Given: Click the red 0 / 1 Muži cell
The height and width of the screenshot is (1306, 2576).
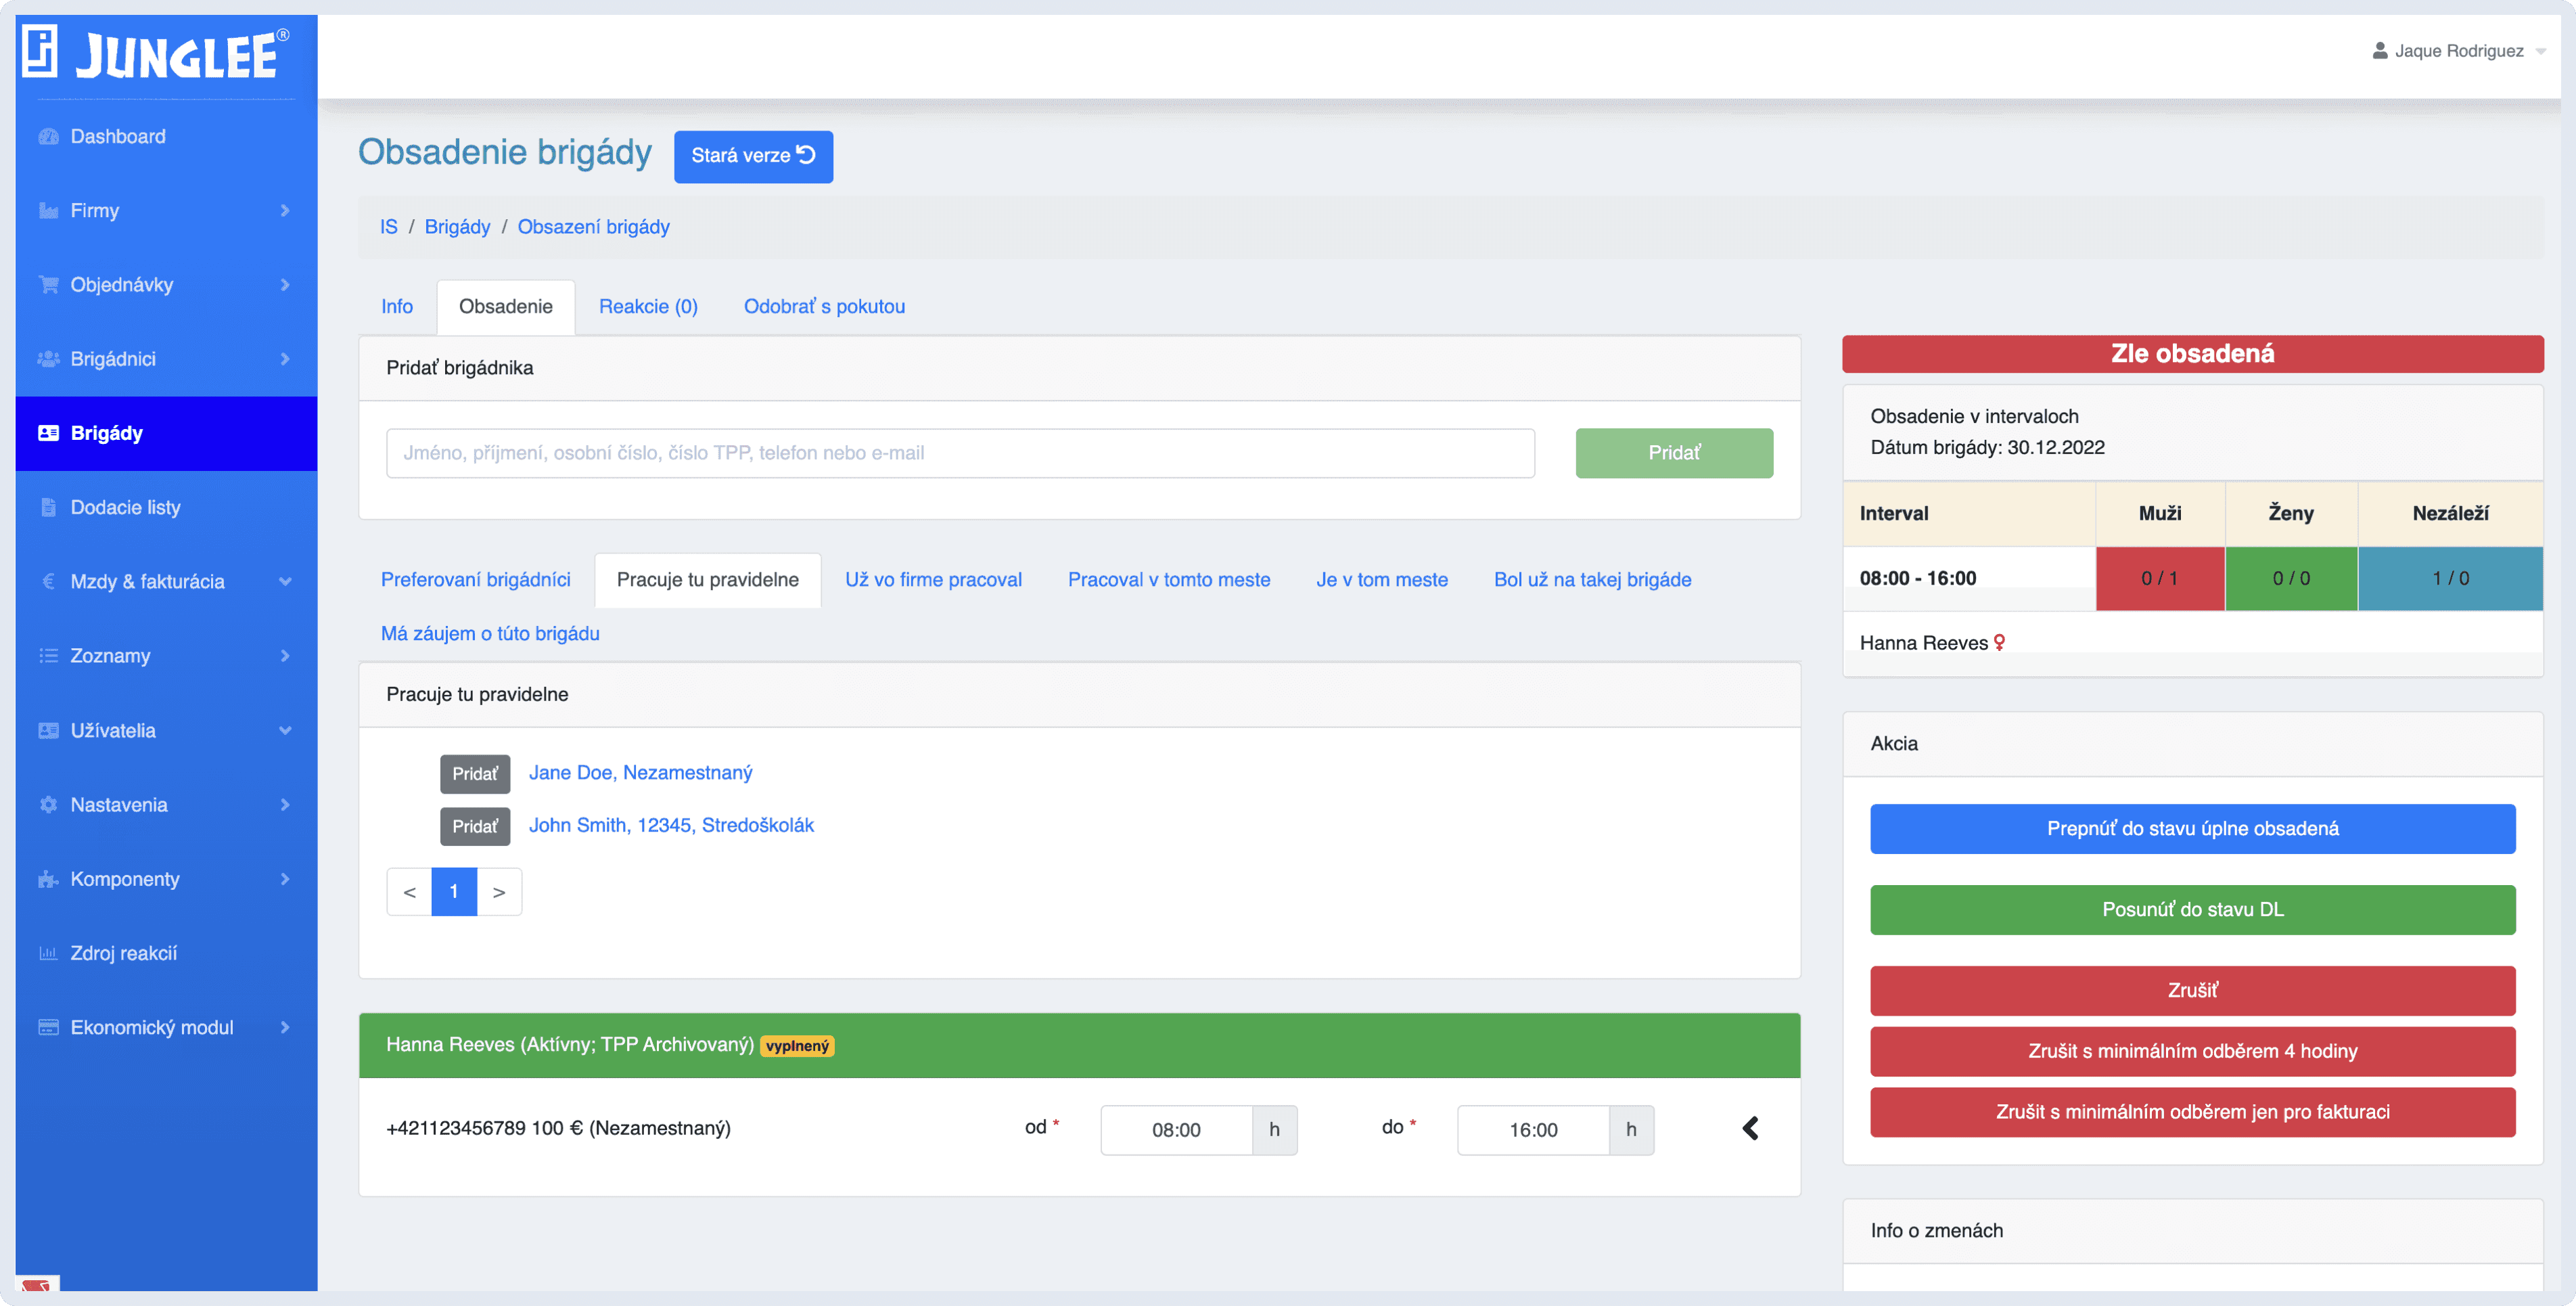Looking at the screenshot, I should (x=2159, y=578).
